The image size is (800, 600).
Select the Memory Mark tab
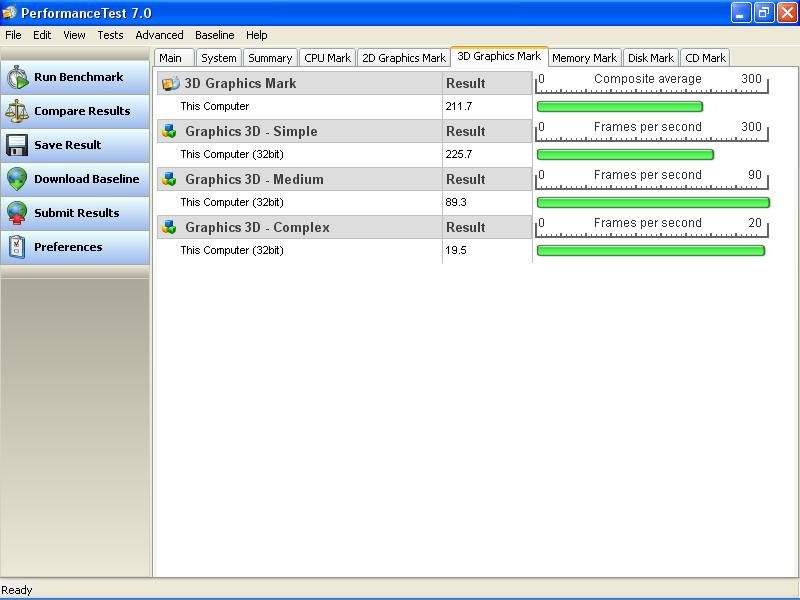coord(584,58)
